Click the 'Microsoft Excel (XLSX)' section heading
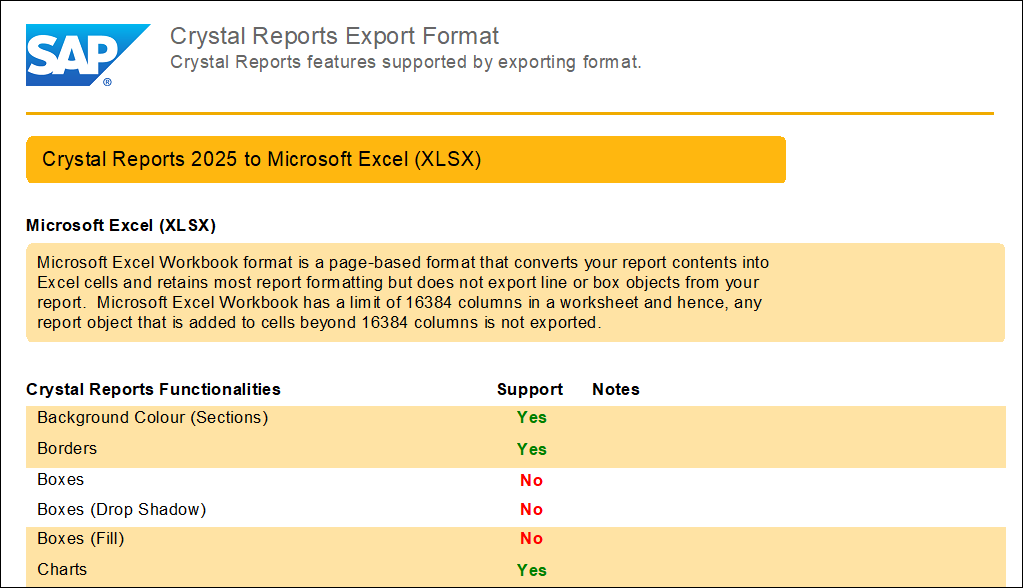 coord(121,225)
